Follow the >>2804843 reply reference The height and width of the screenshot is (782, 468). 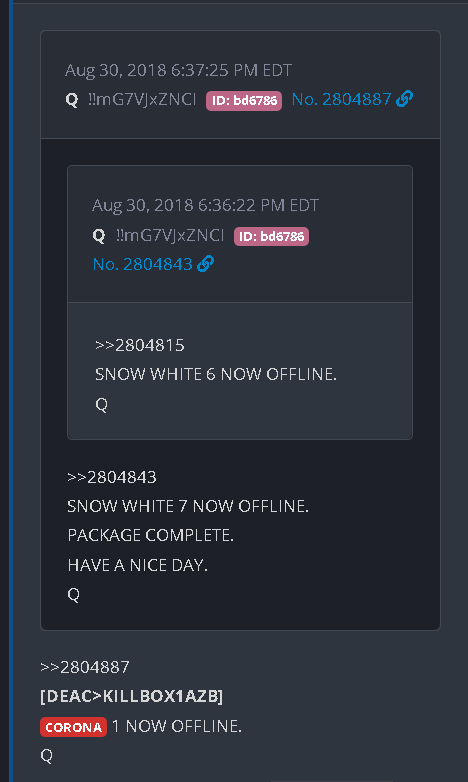click(x=112, y=477)
